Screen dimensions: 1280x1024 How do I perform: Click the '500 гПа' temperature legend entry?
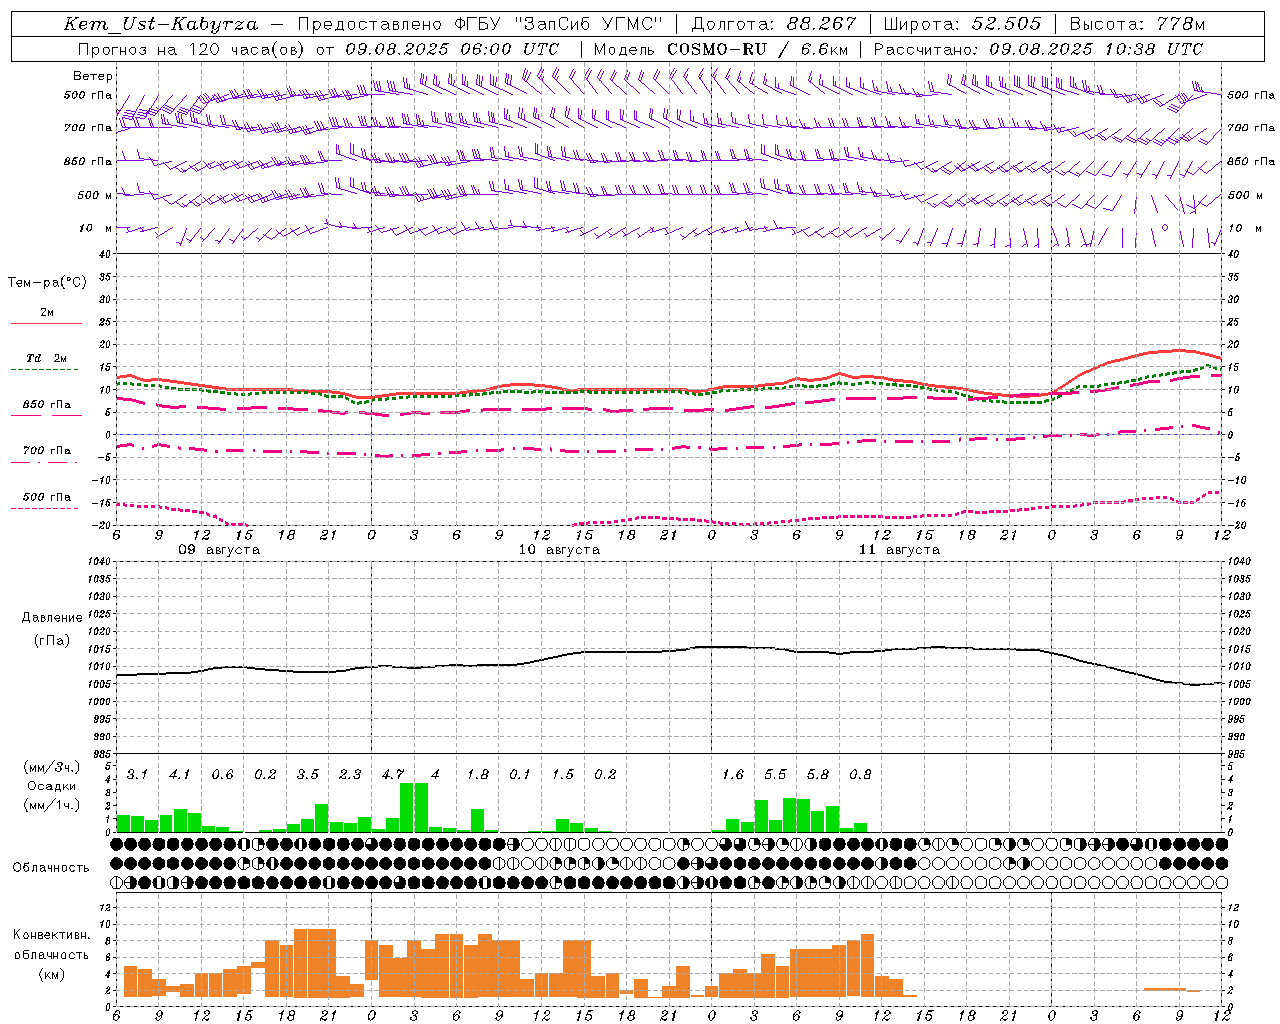click(x=46, y=497)
